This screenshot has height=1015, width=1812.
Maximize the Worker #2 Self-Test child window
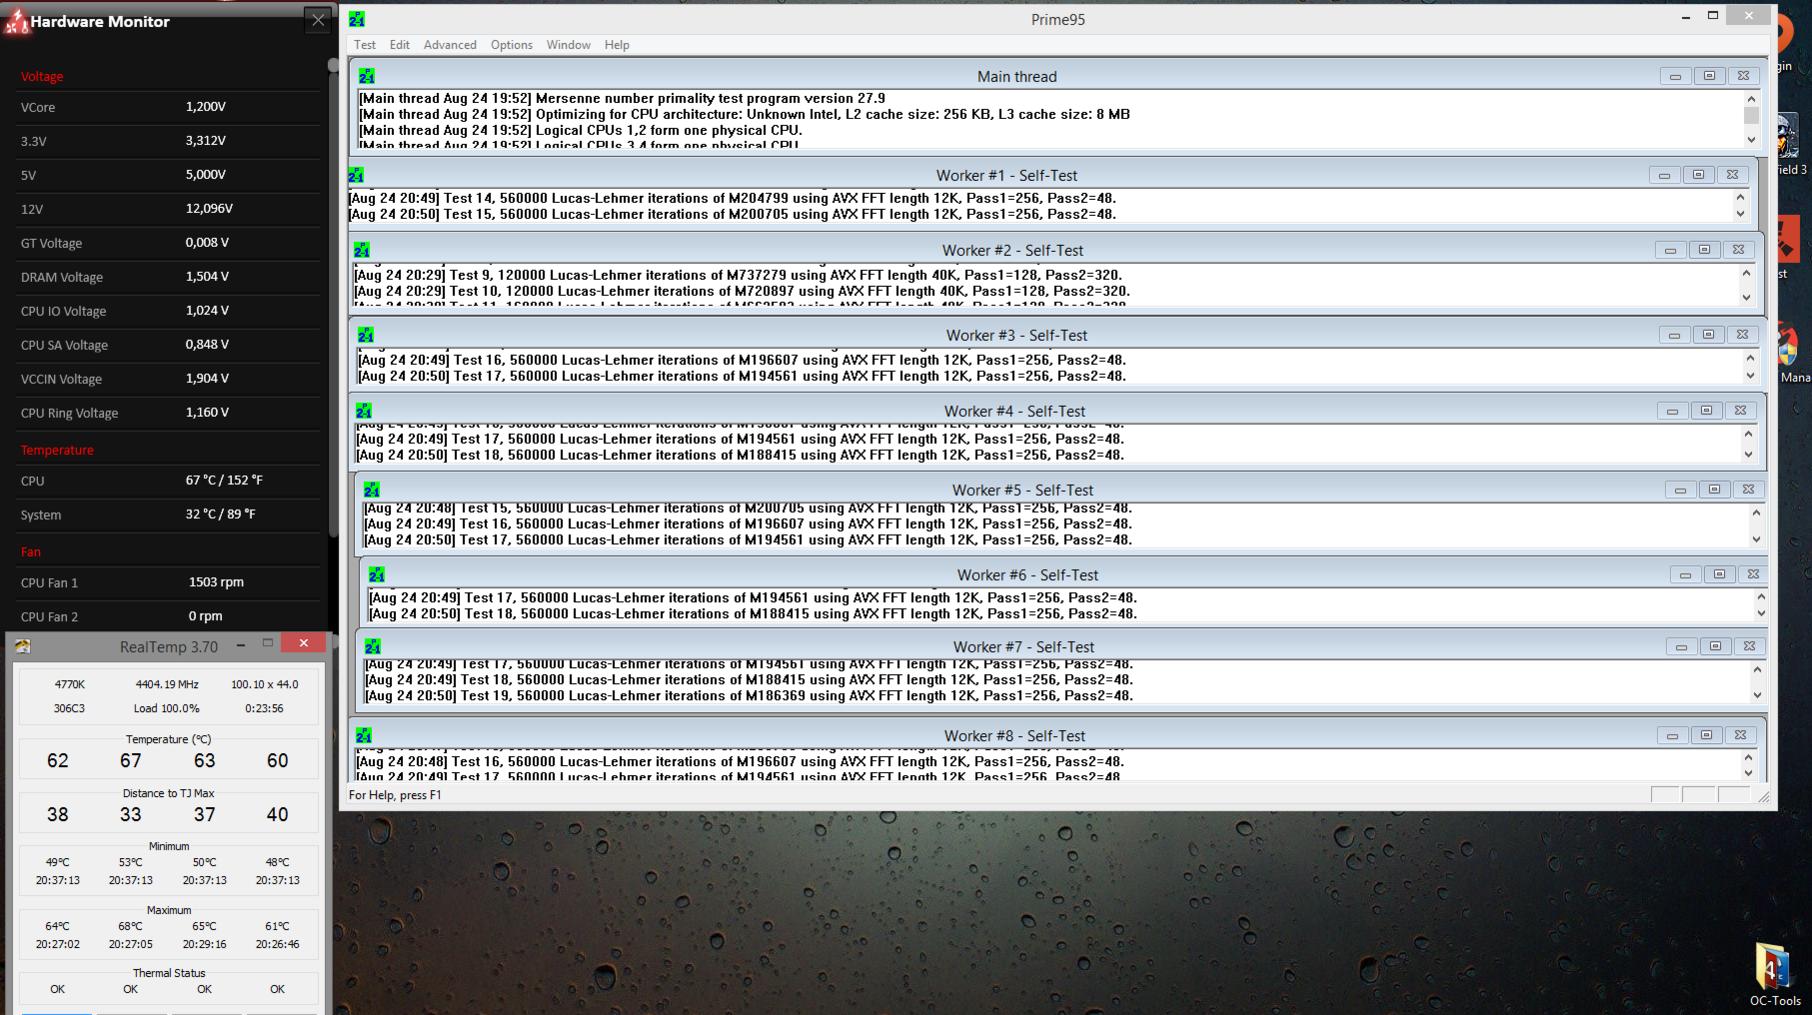click(1704, 250)
